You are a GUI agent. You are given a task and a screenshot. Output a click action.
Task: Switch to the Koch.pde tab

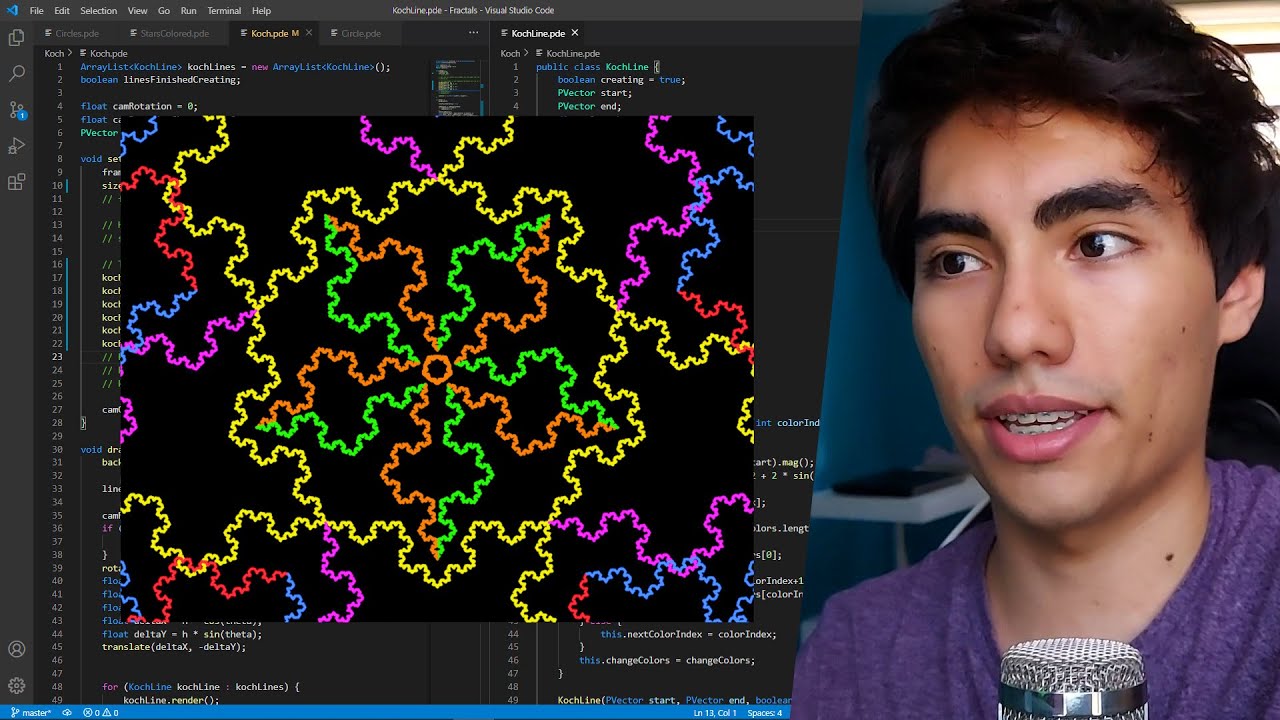(274, 33)
